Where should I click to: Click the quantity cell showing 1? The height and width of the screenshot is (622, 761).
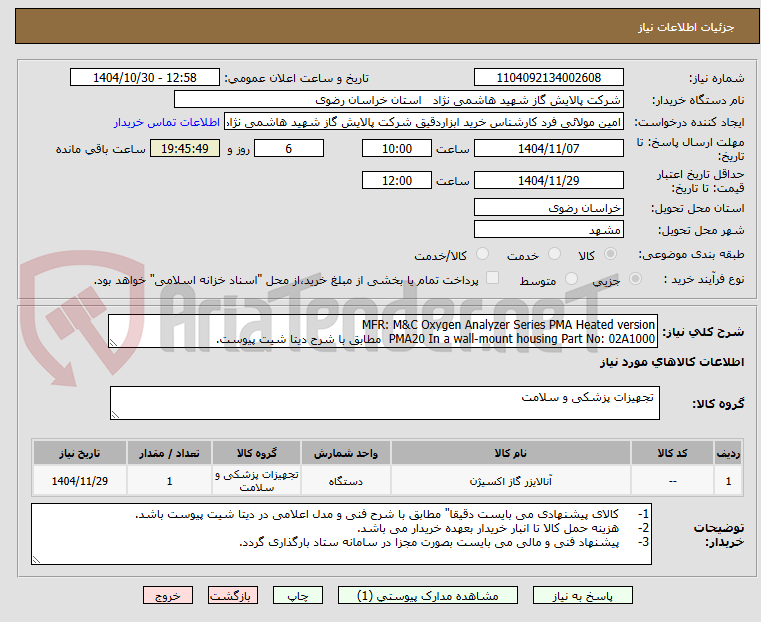point(169,481)
